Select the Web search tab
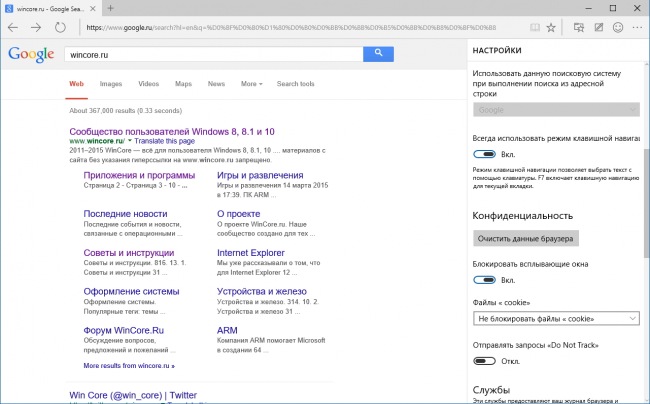Screen dimensions: 650x404 [x=76, y=84]
